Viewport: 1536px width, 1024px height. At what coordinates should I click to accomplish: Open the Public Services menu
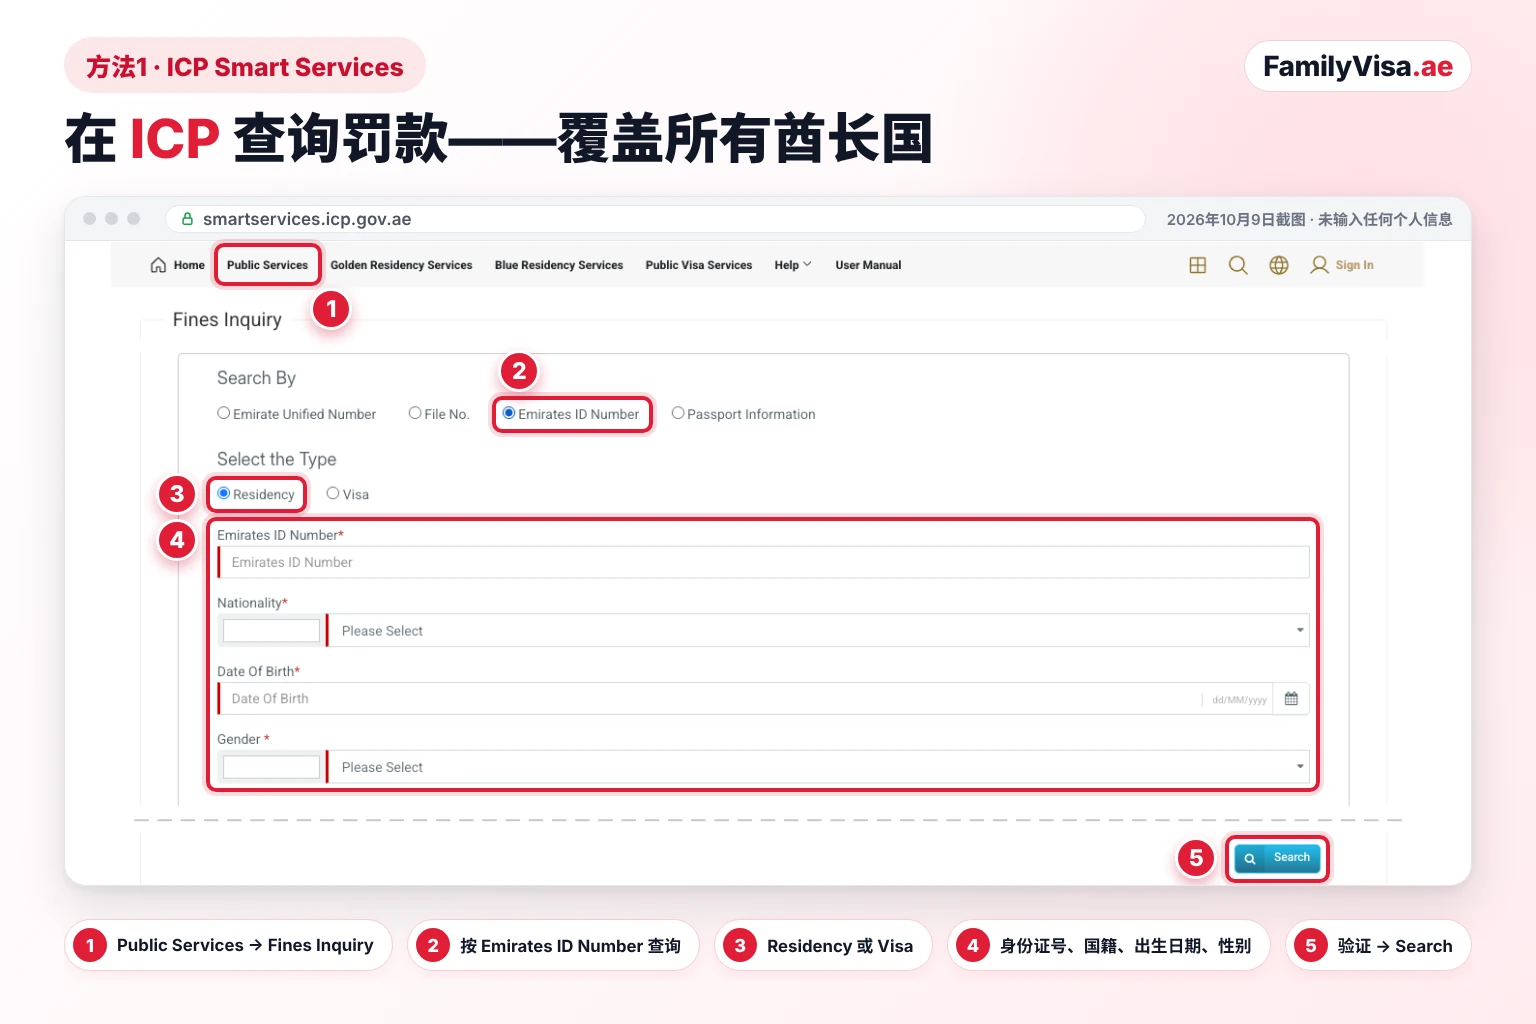pyautogui.click(x=267, y=265)
